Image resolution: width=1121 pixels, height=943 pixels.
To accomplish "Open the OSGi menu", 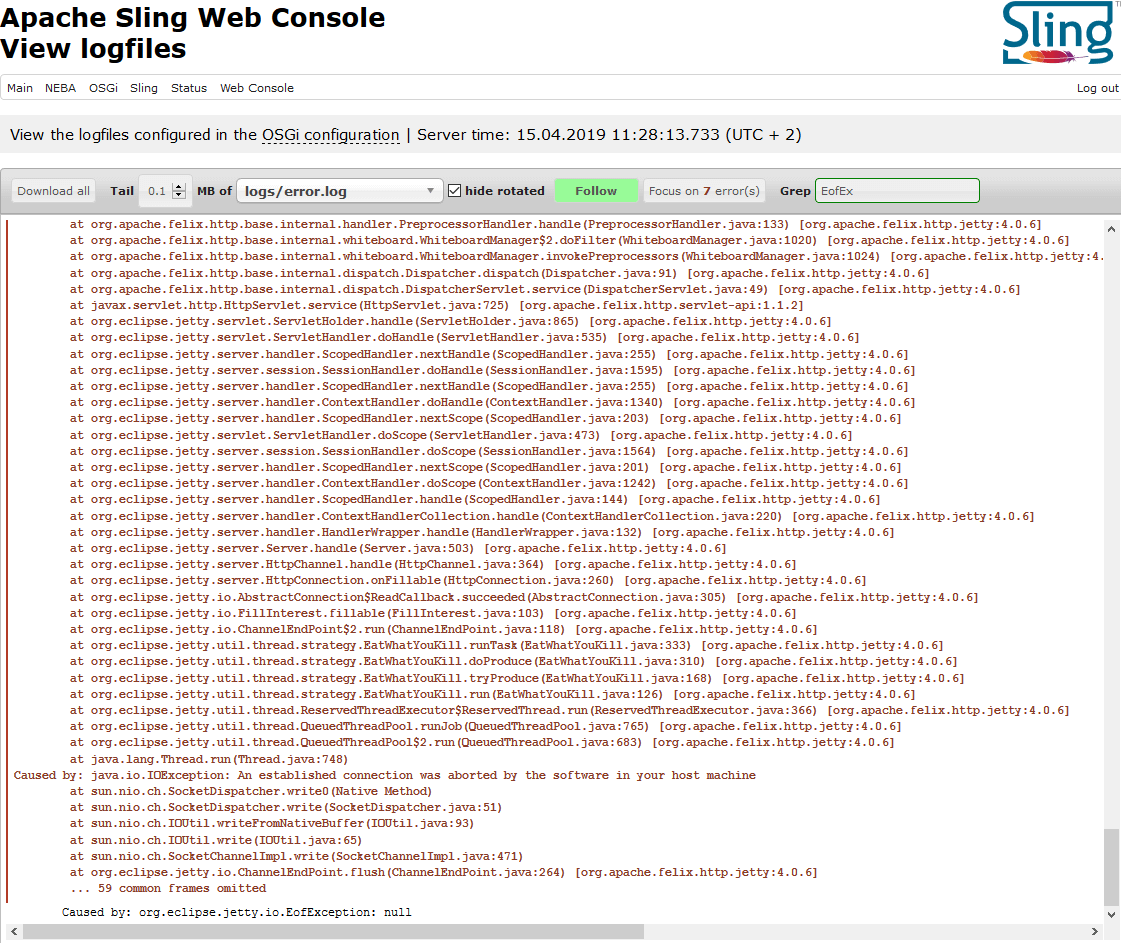I will [x=103, y=88].
